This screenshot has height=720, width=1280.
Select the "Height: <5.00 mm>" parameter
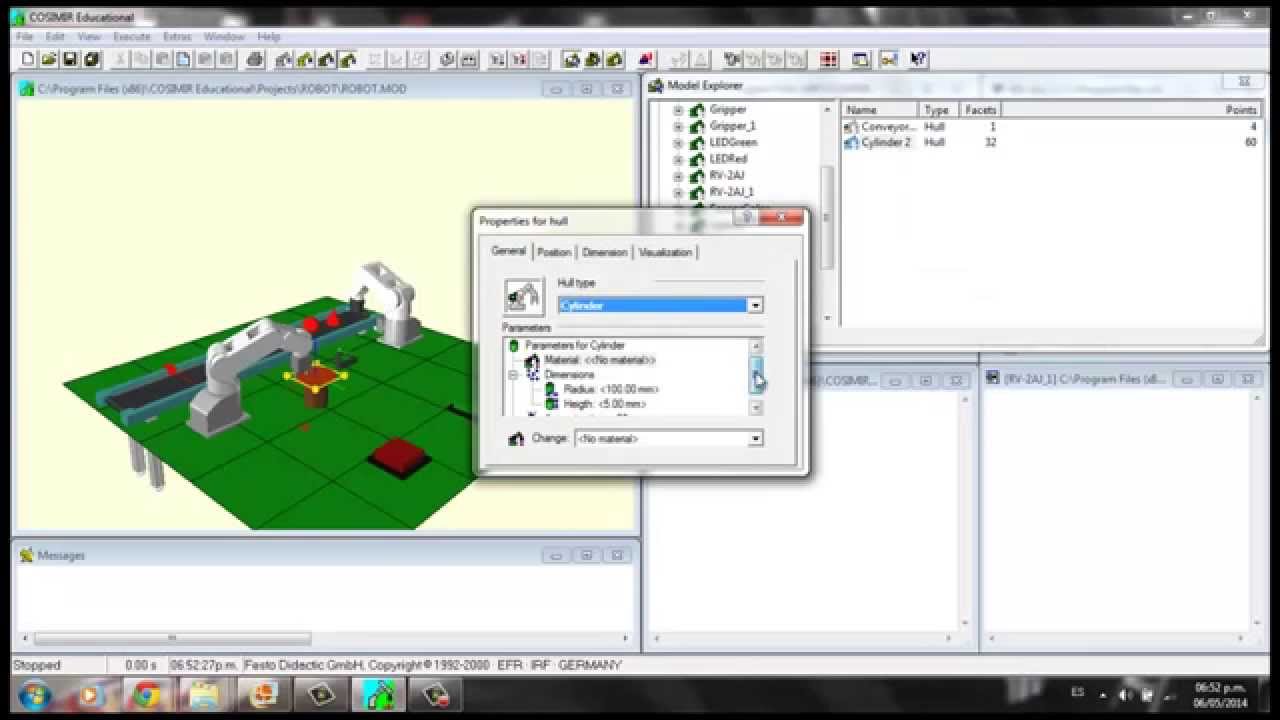(x=605, y=404)
